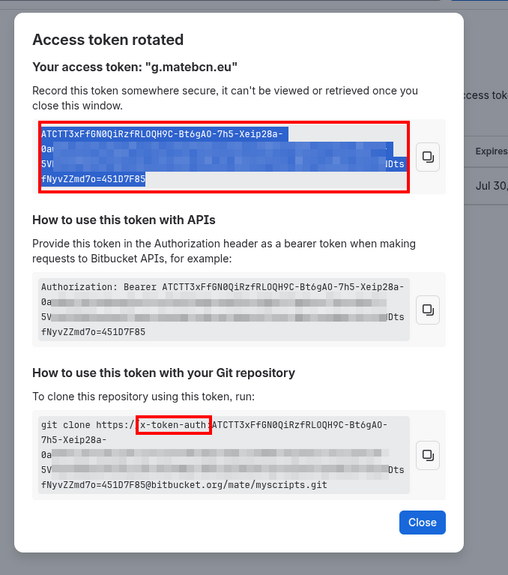This screenshot has height=575, width=508.
Task: Click the Git repository usage heading
Action: [164, 373]
